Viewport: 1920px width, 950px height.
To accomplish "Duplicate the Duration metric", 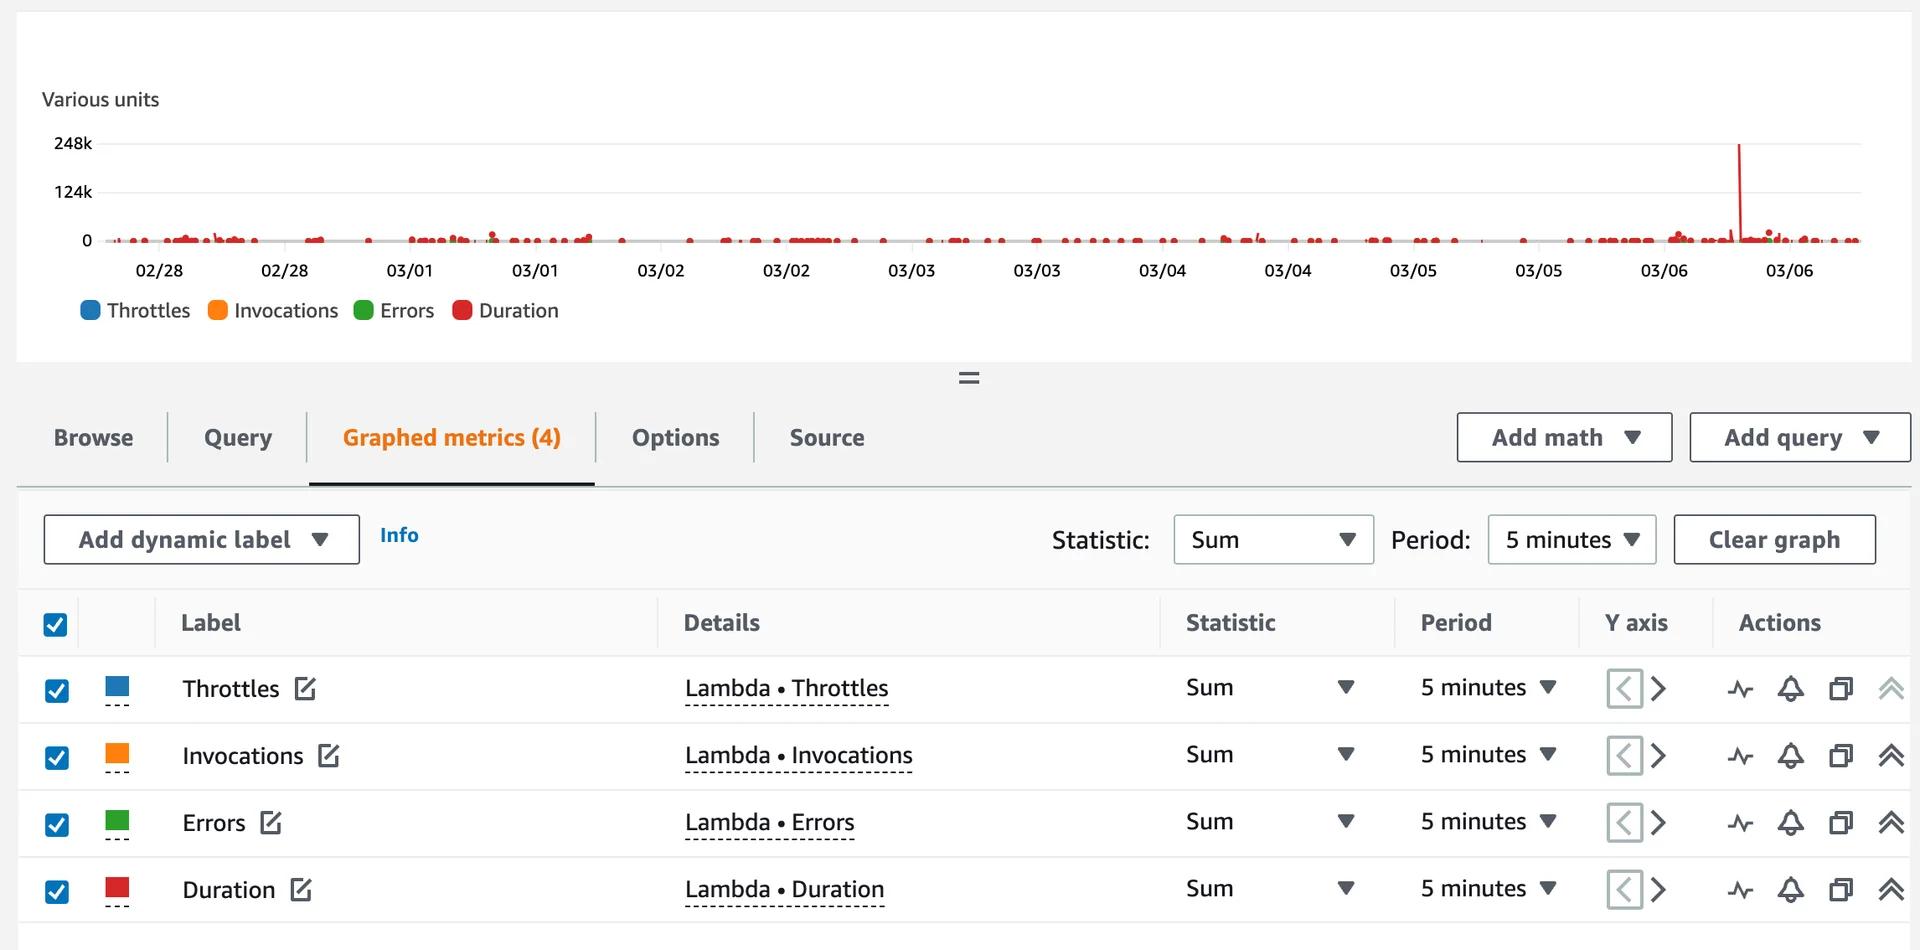I will 1840,889.
